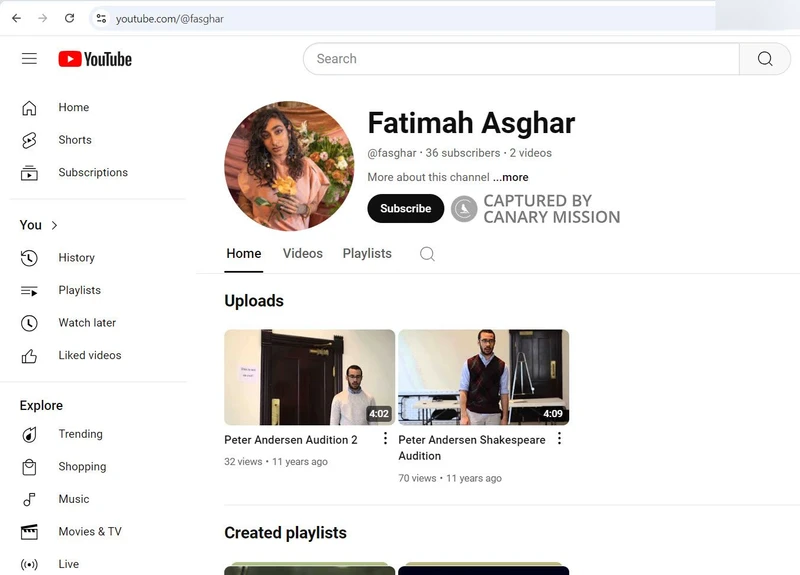The width and height of the screenshot is (800, 575).
Task: Click the channel profile picture
Action: [x=289, y=166]
